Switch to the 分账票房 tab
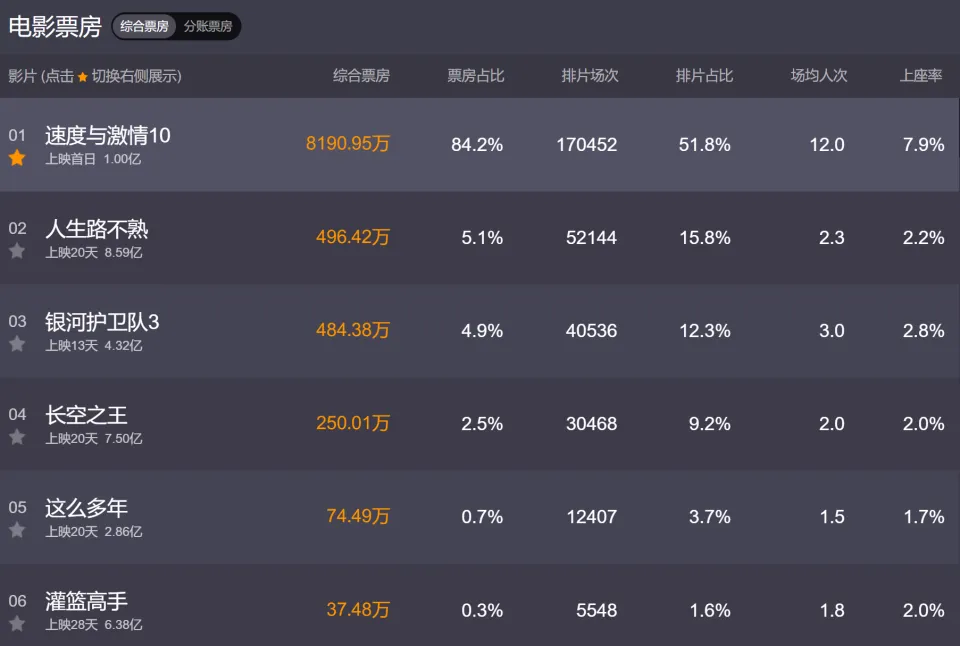Image resolution: width=960 pixels, height=646 pixels. coord(208,26)
